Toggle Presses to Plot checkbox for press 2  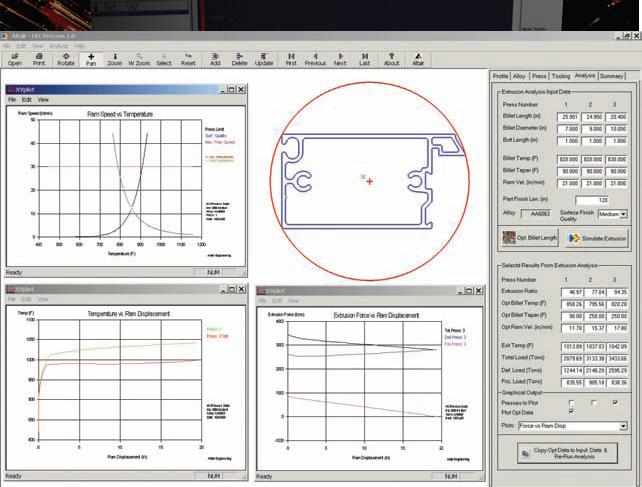[x=594, y=403]
